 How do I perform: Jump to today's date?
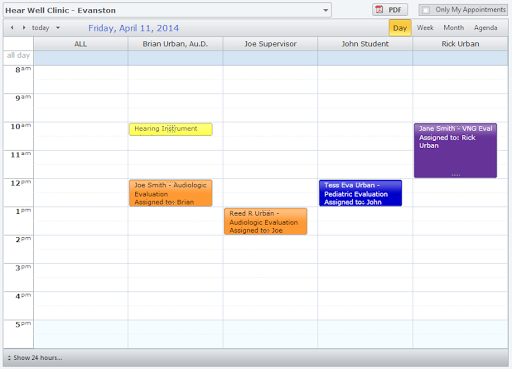(x=40, y=28)
